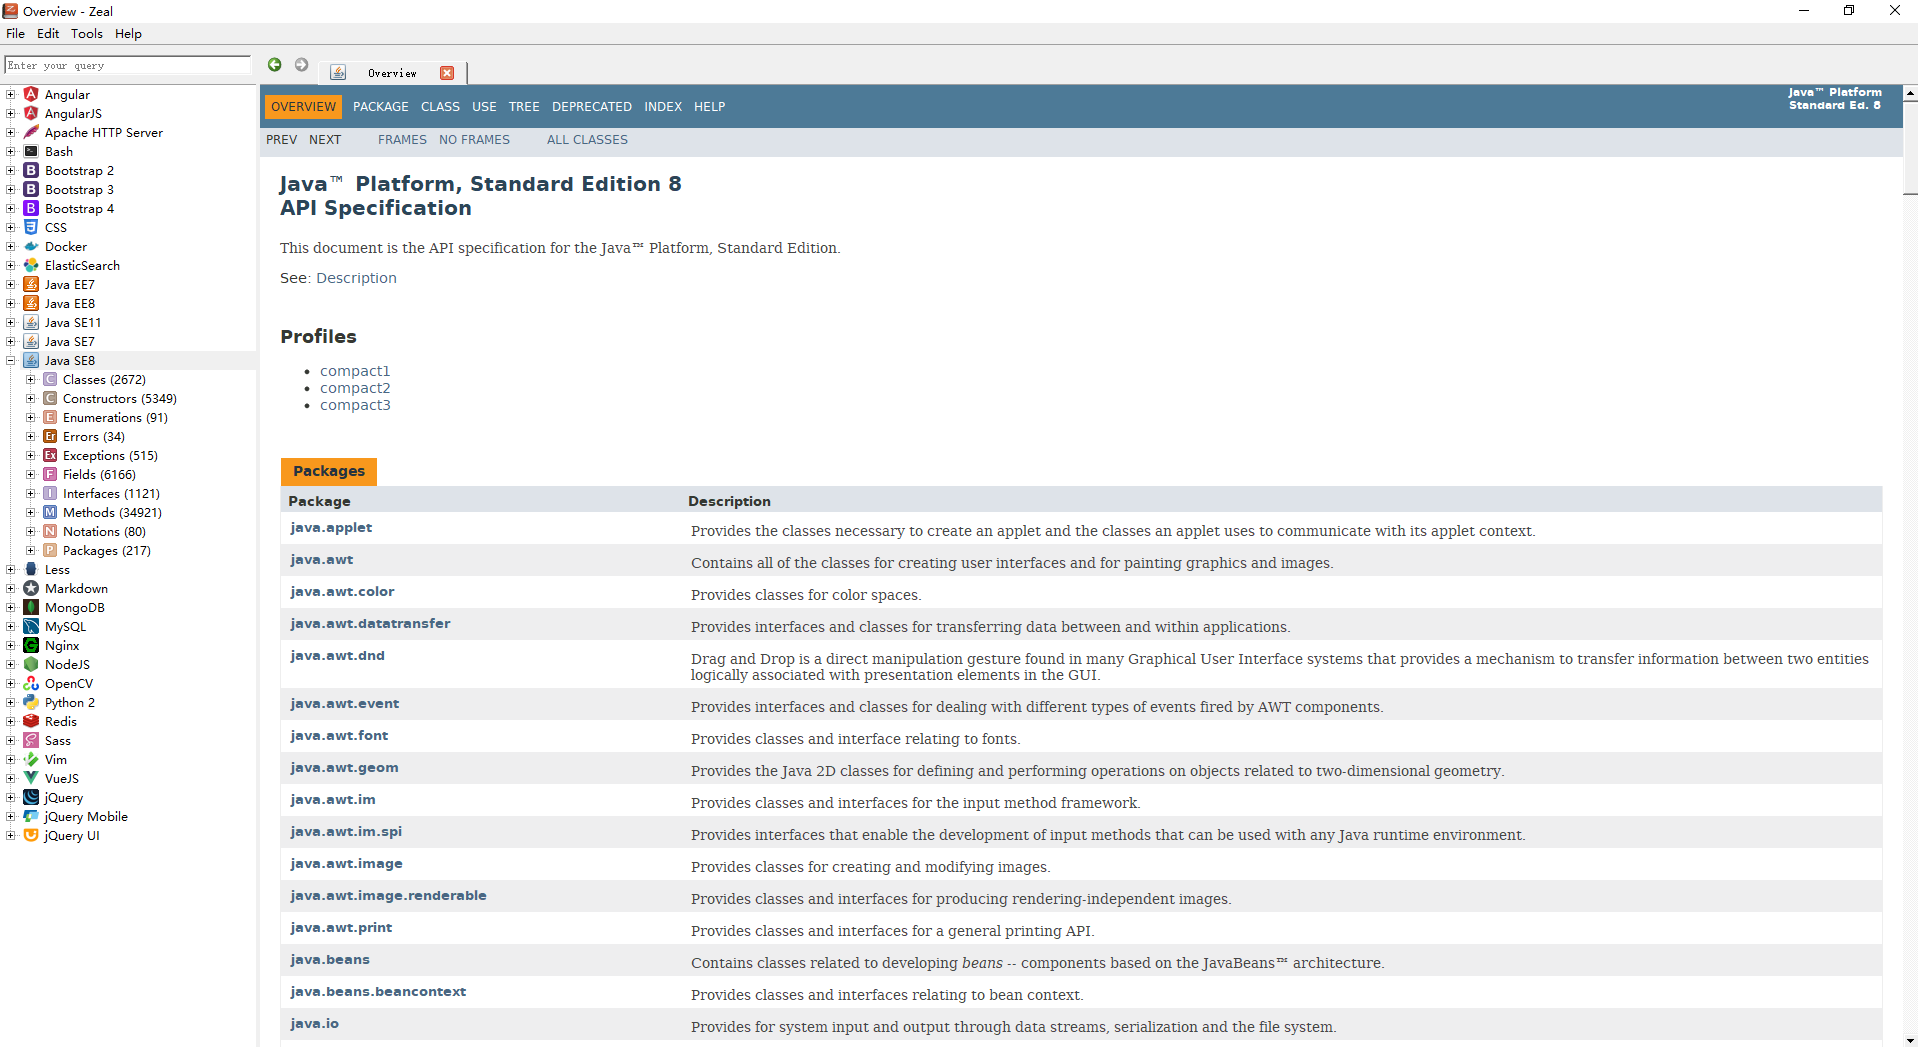Open the java.io package link
Viewport: 1918px width, 1047px height.
(314, 1024)
